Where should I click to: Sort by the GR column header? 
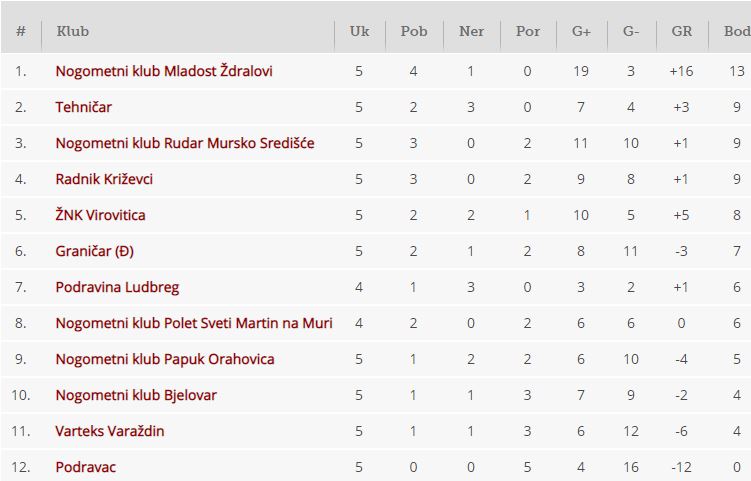click(x=682, y=32)
